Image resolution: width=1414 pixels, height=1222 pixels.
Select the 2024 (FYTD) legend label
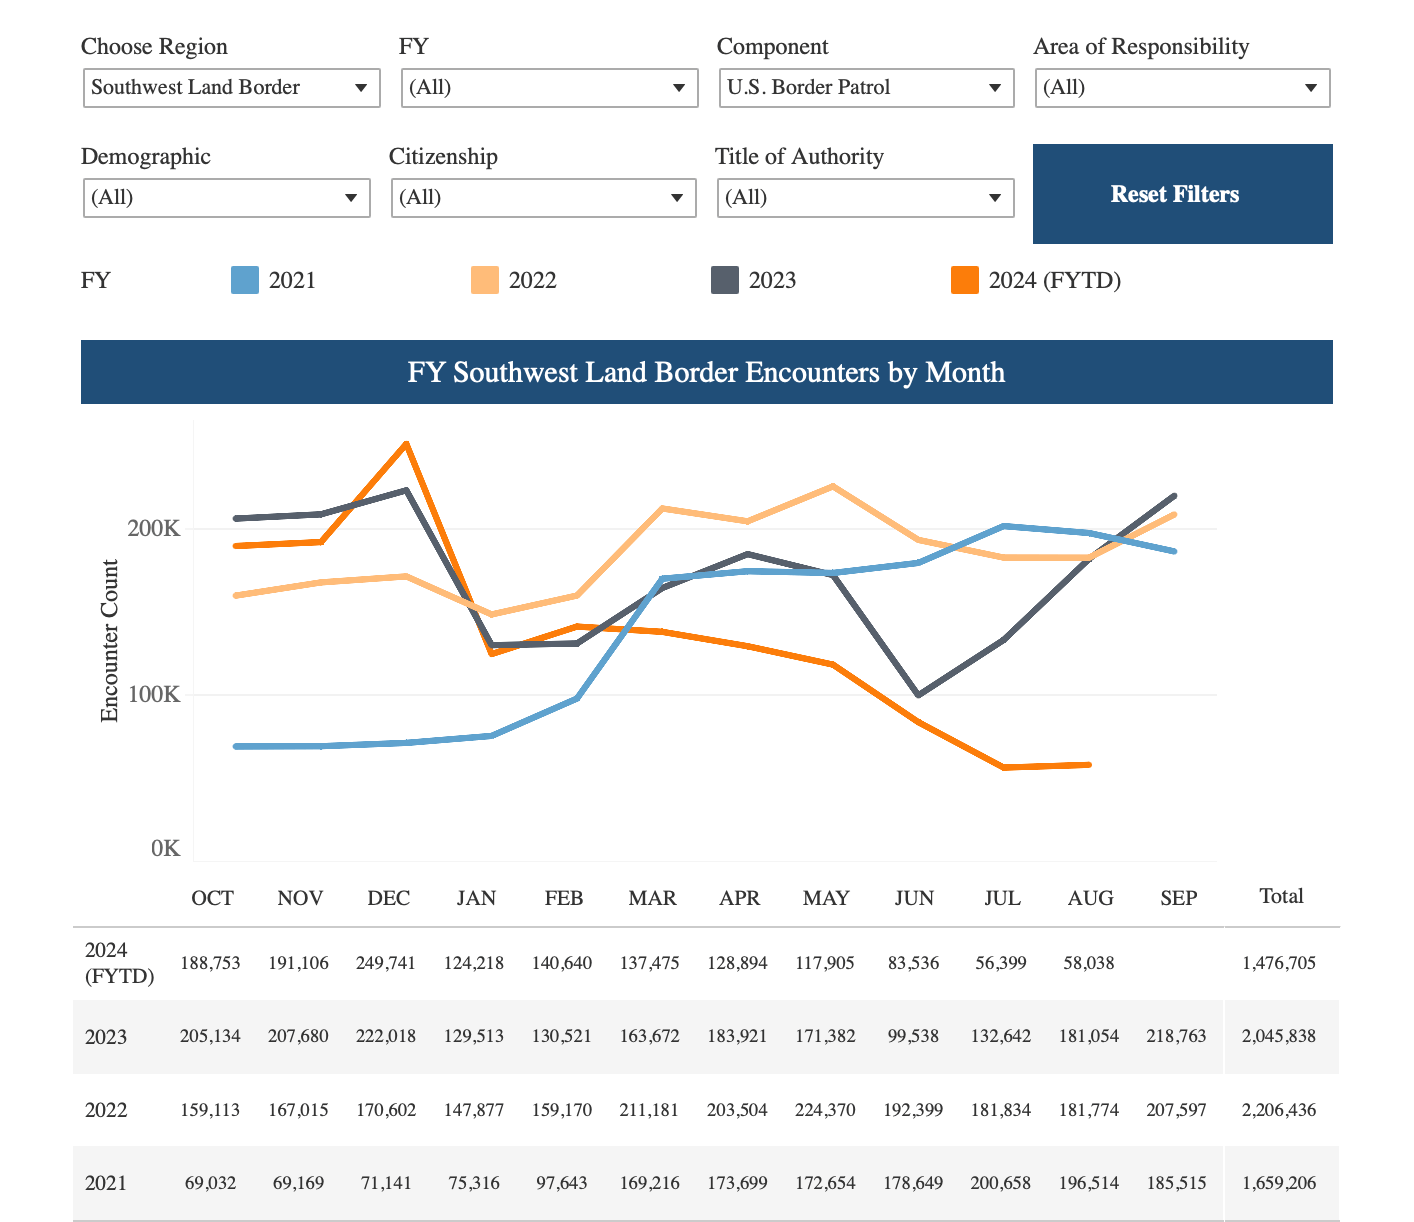click(x=1055, y=281)
